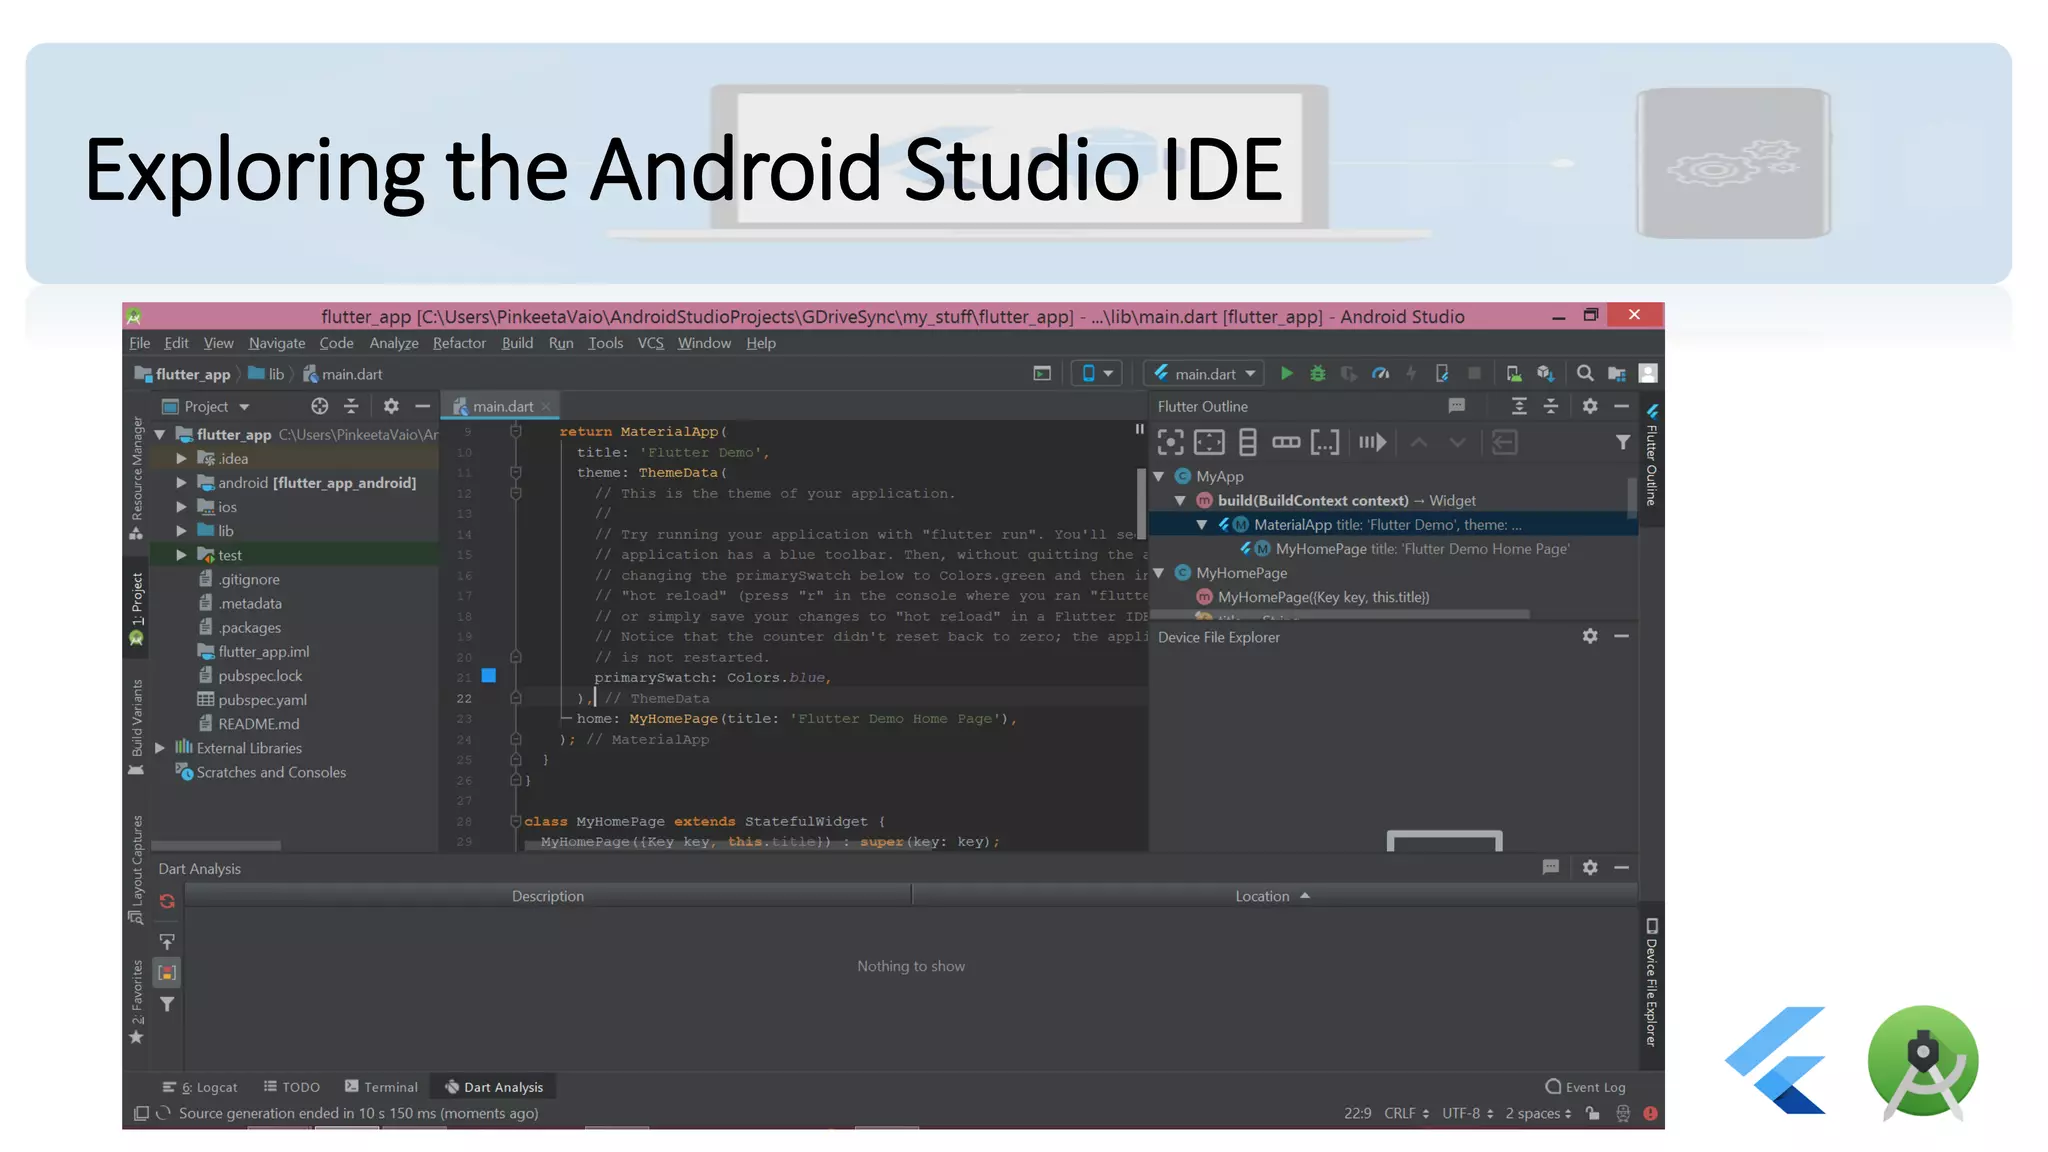2048x1152 pixels.
Task: Toggle the Flutter Outline right side tab
Action: pos(1652,456)
